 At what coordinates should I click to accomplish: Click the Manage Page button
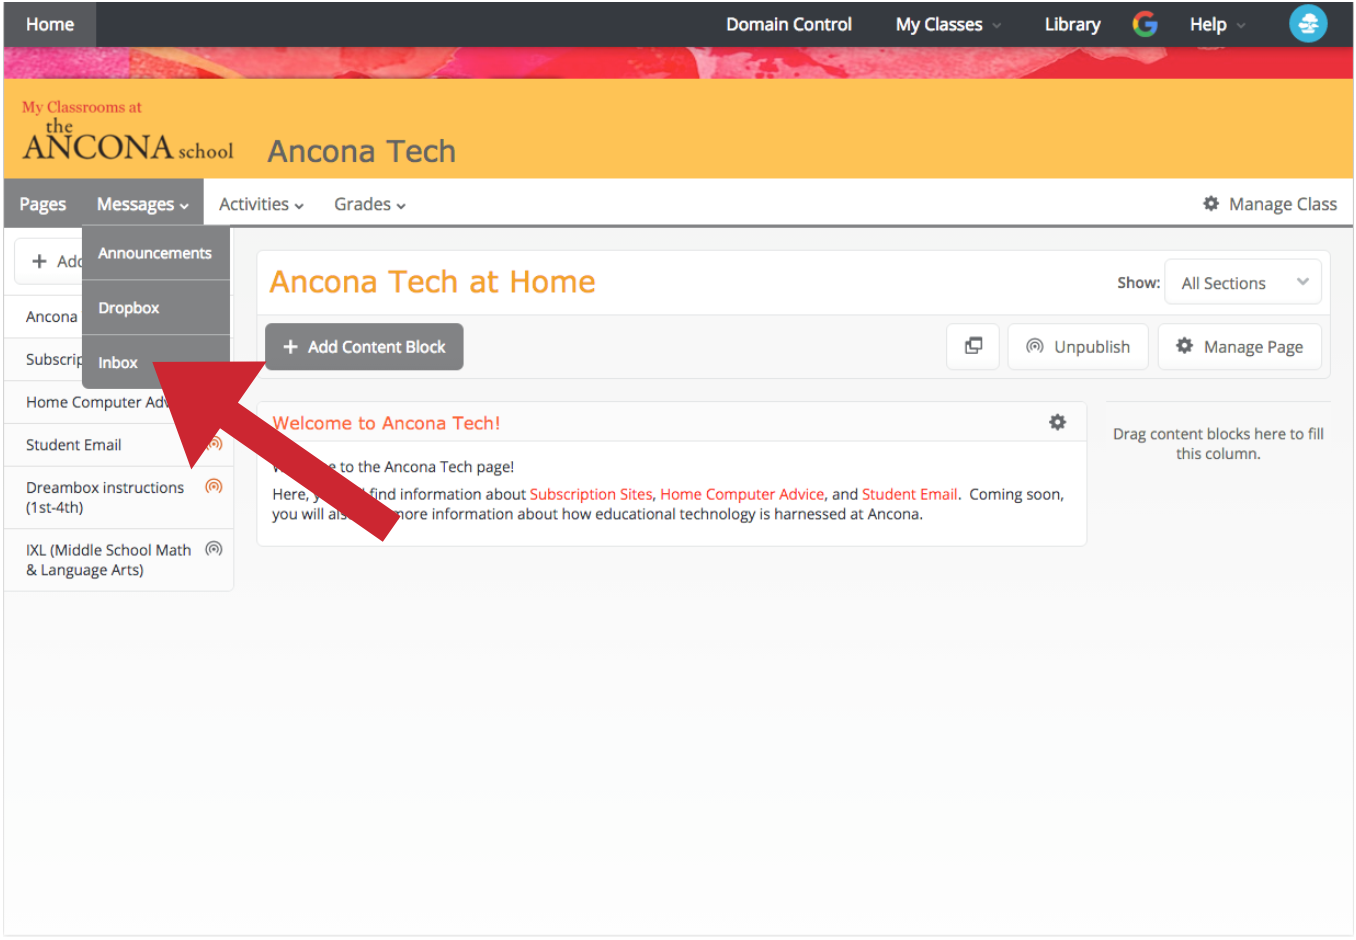point(1240,346)
